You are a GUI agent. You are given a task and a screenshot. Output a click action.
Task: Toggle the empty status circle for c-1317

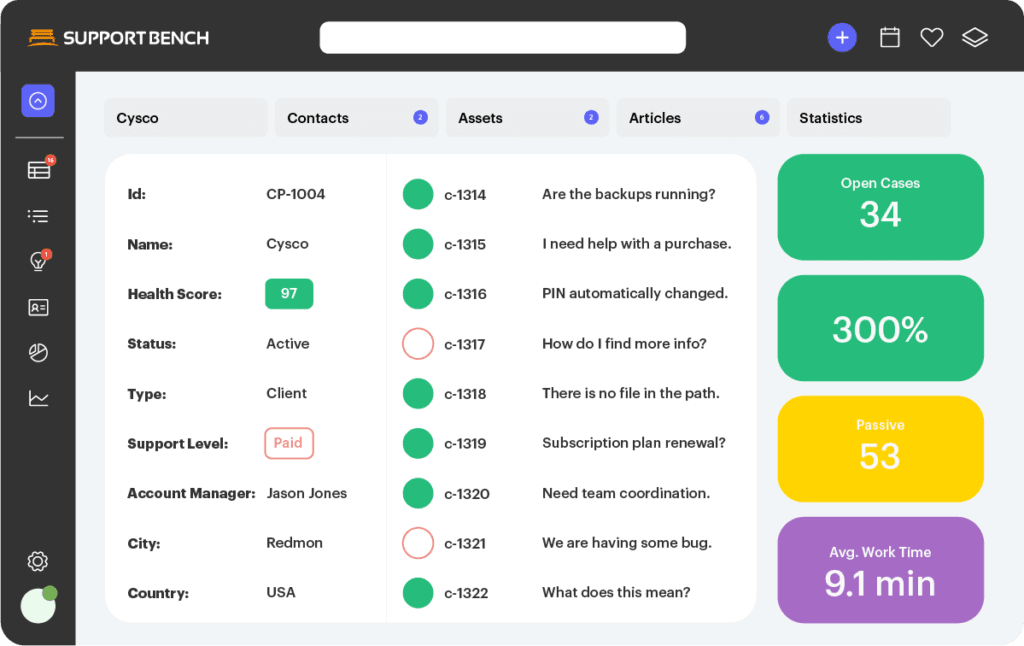tap(418, 344)
